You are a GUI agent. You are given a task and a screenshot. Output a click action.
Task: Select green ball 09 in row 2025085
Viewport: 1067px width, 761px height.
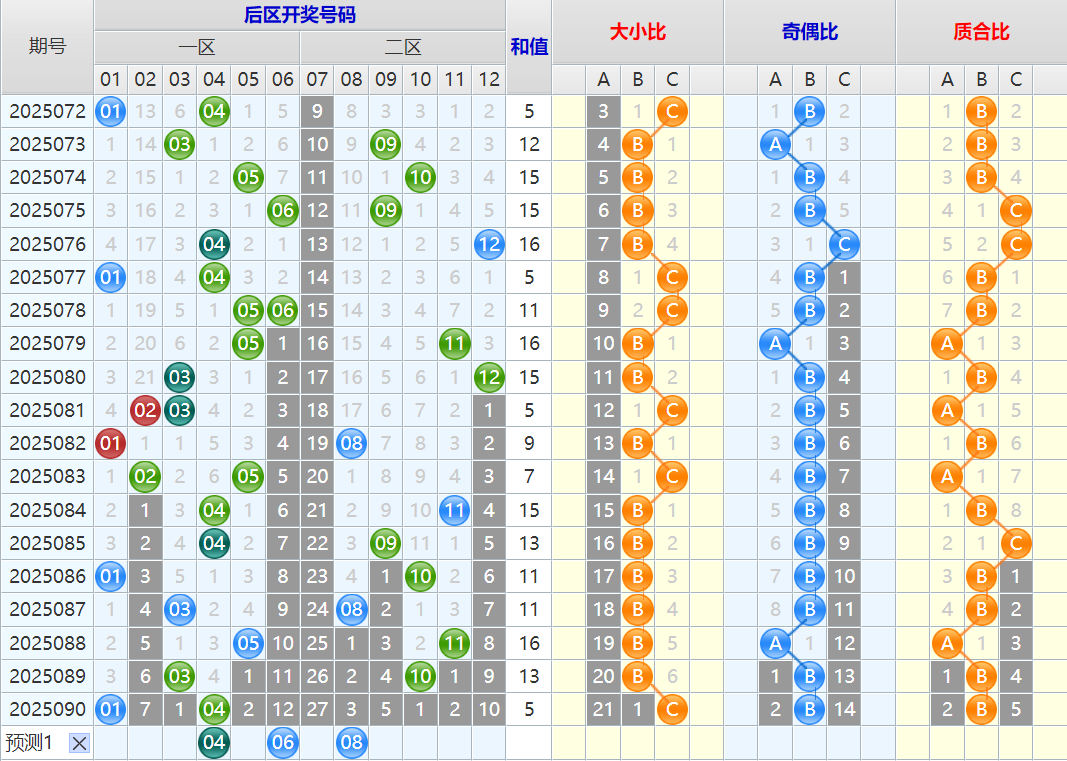386,543
